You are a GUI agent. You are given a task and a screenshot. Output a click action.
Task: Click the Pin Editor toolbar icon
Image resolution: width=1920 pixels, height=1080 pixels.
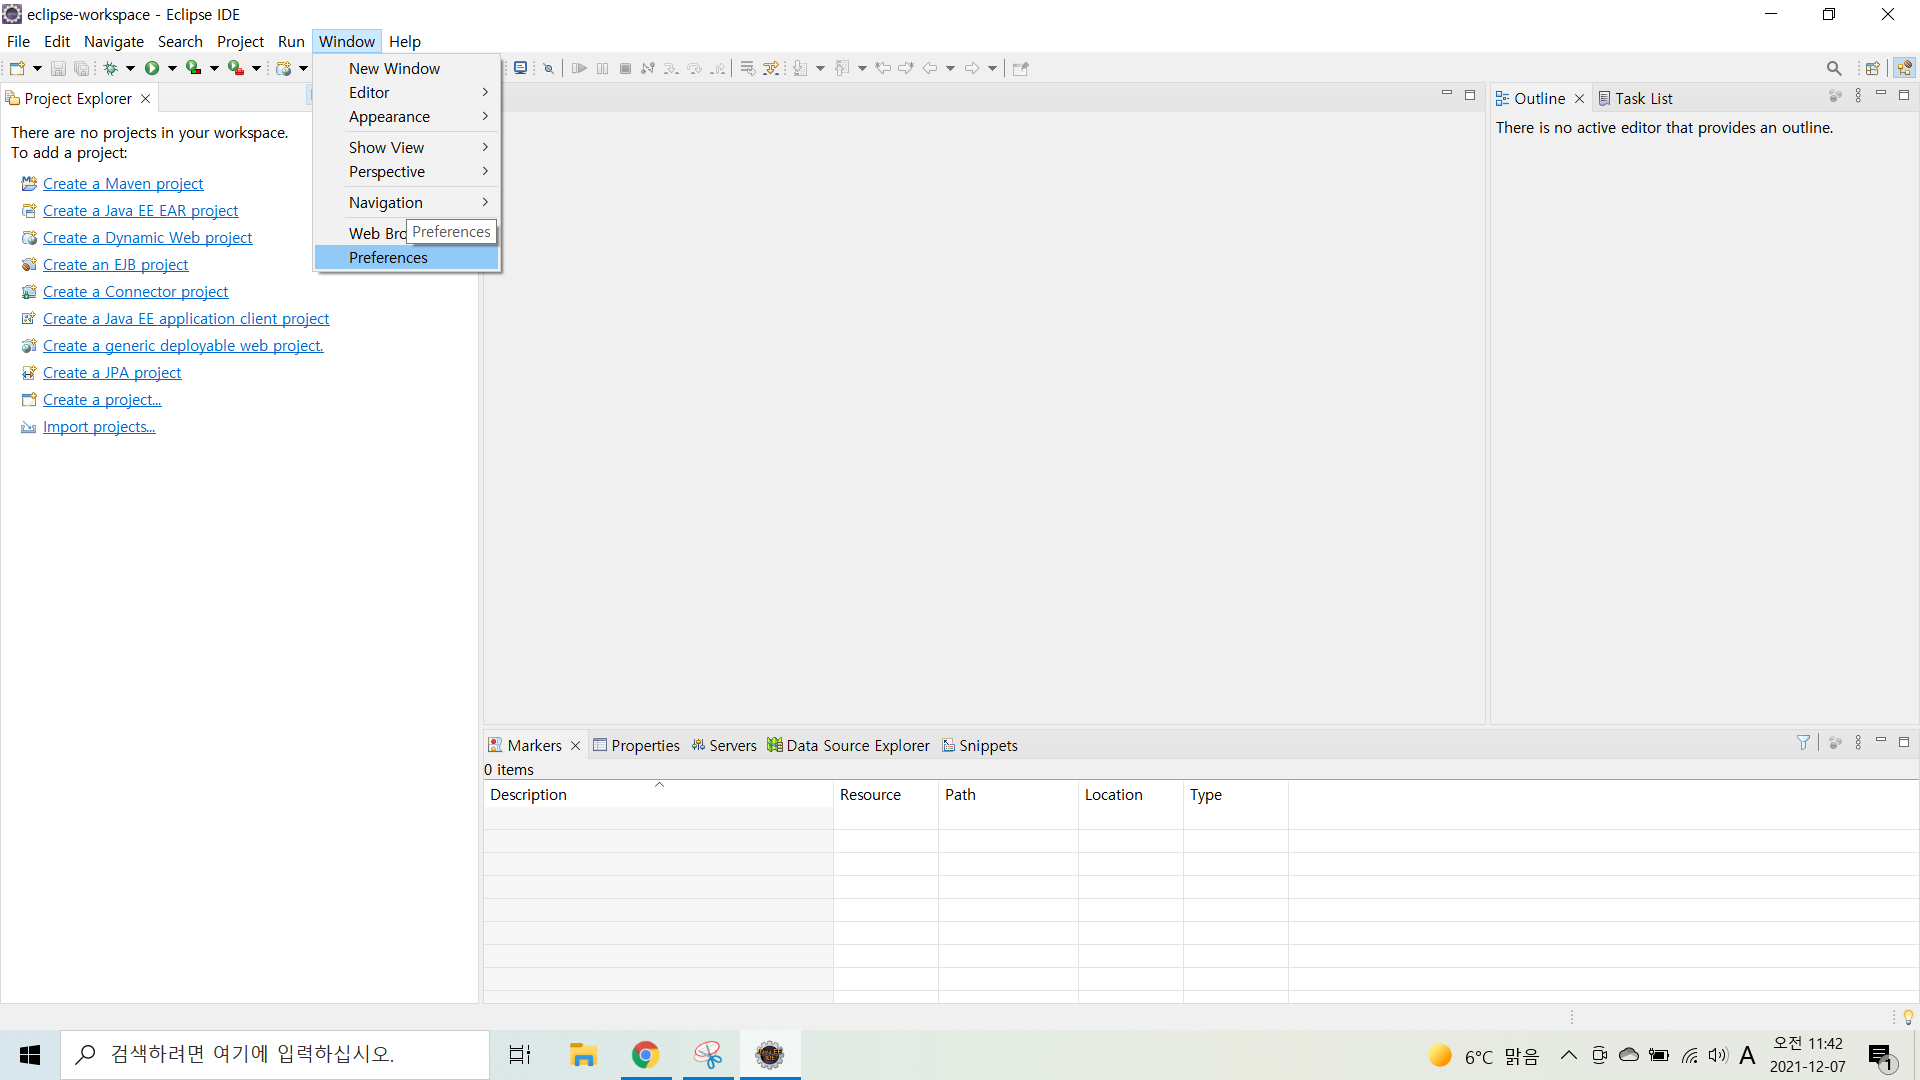coord(1020,68)
